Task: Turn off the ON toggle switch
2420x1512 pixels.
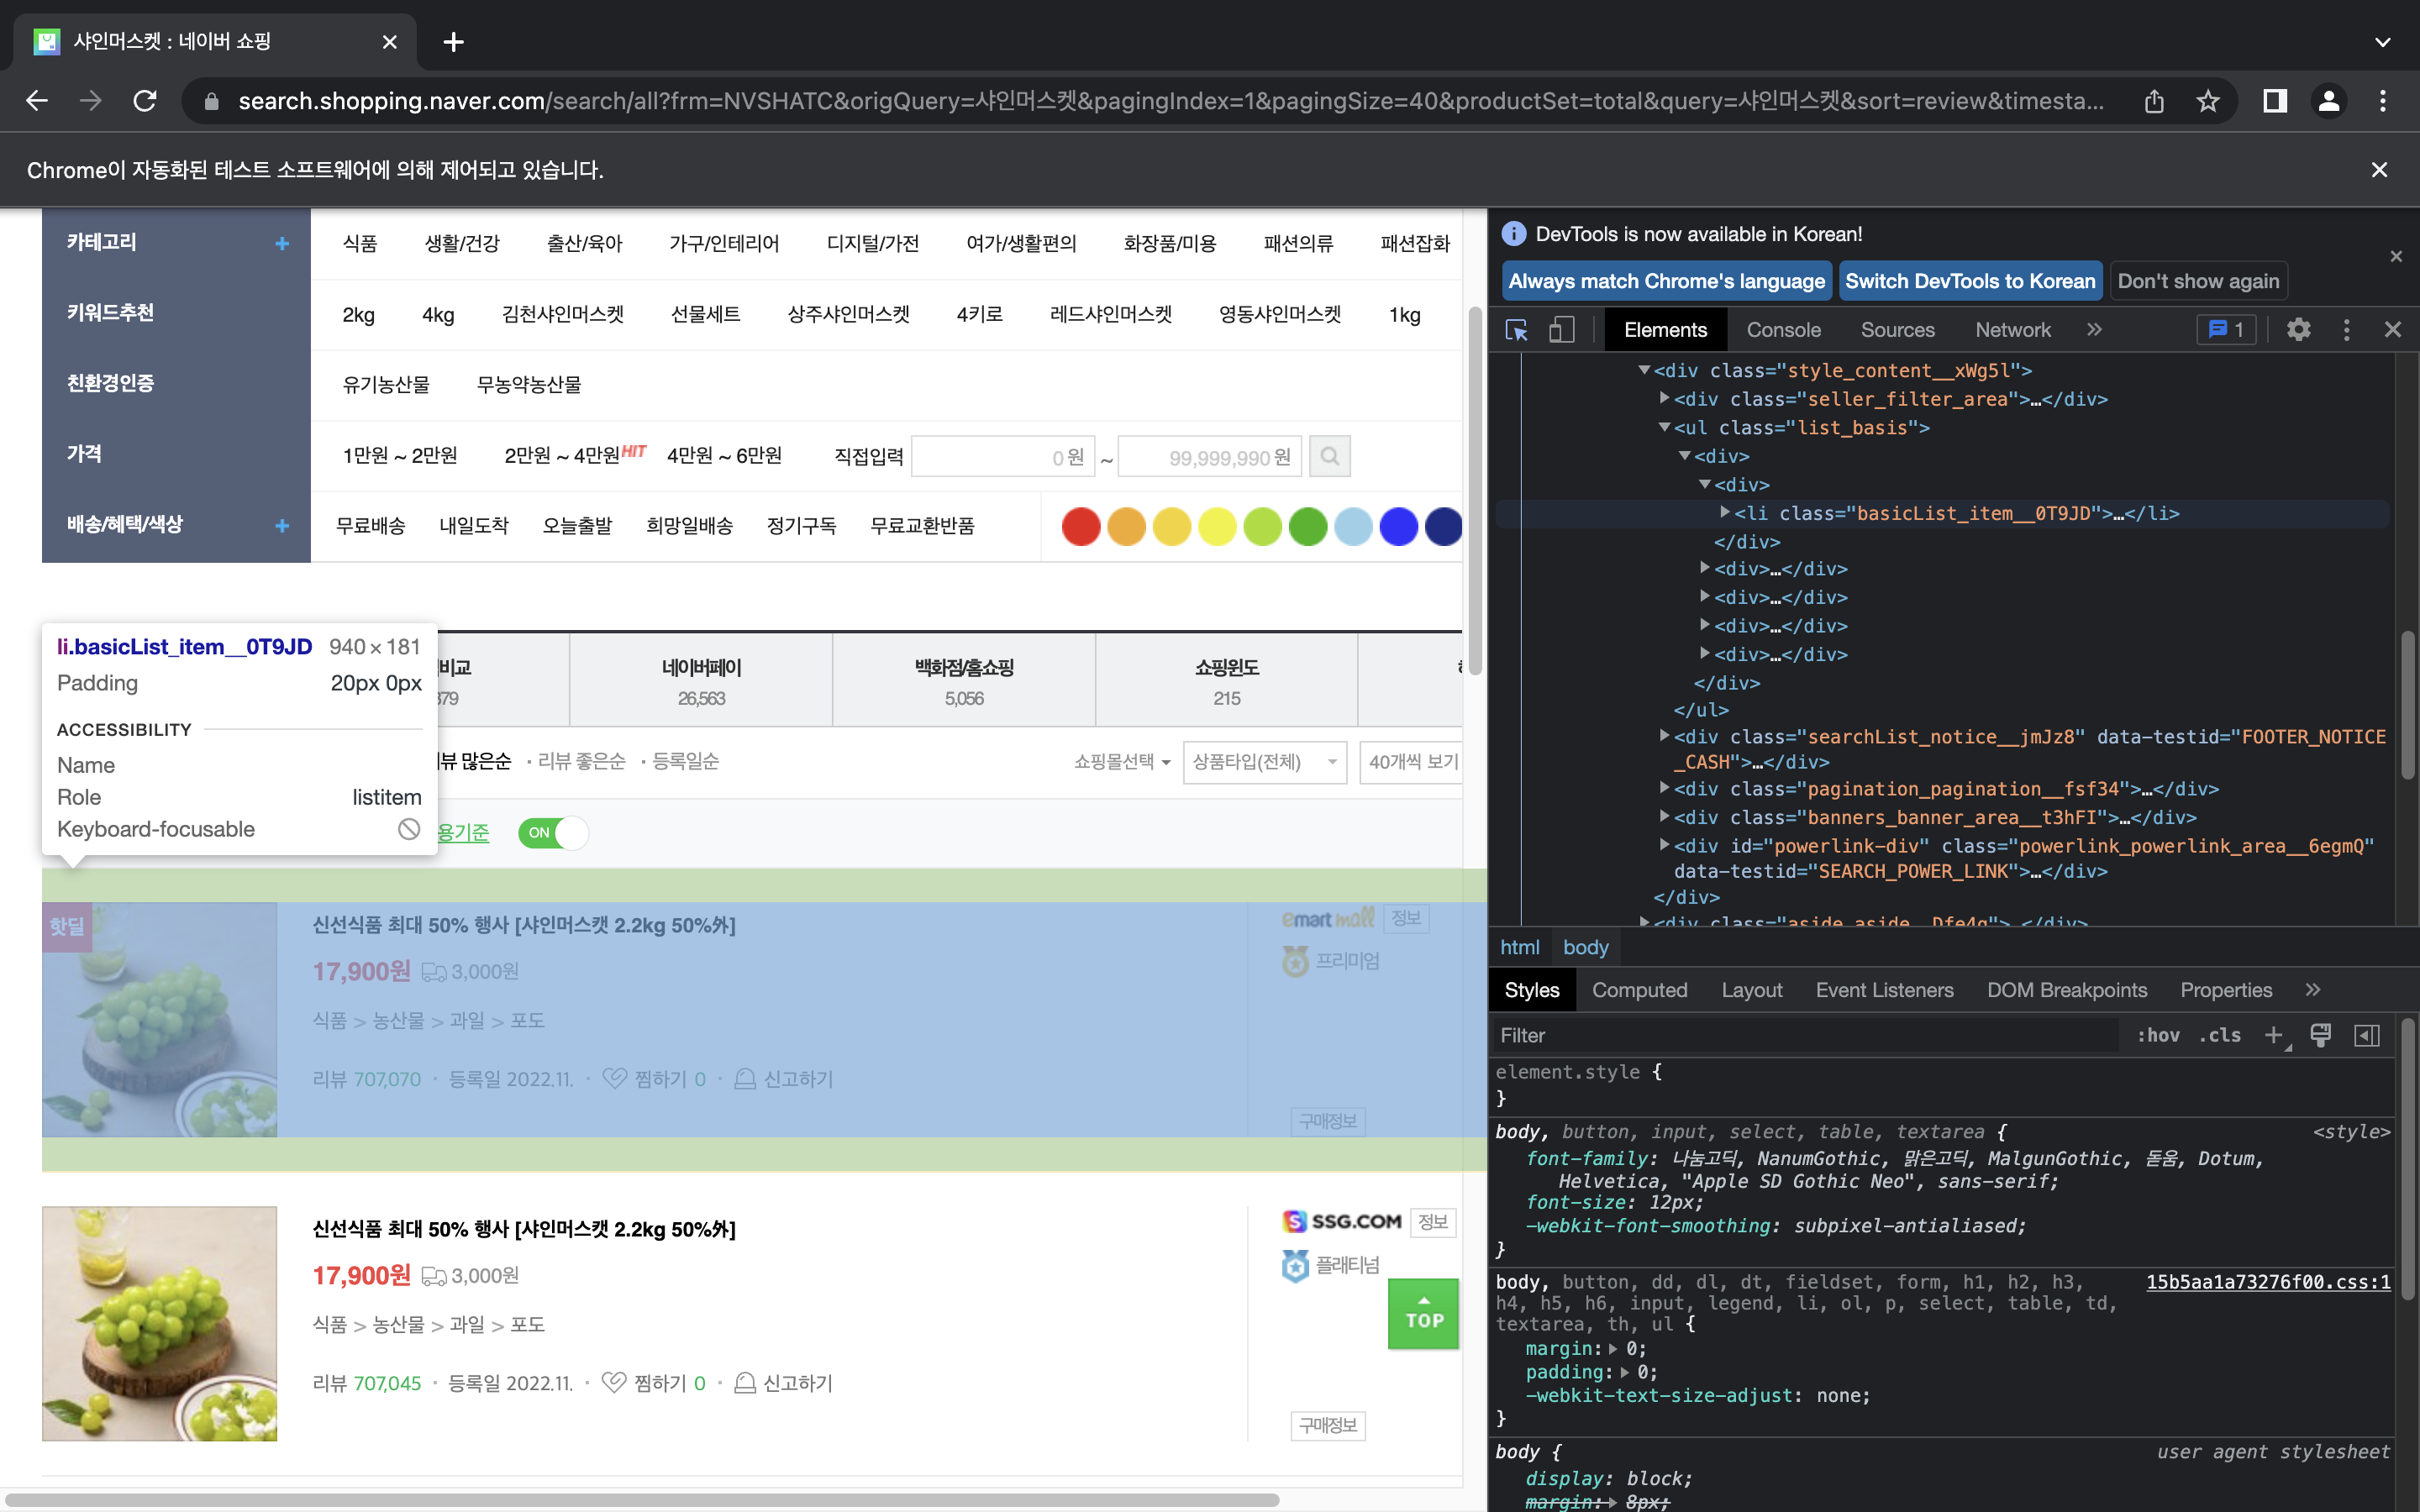Action: tap(553, 832)
